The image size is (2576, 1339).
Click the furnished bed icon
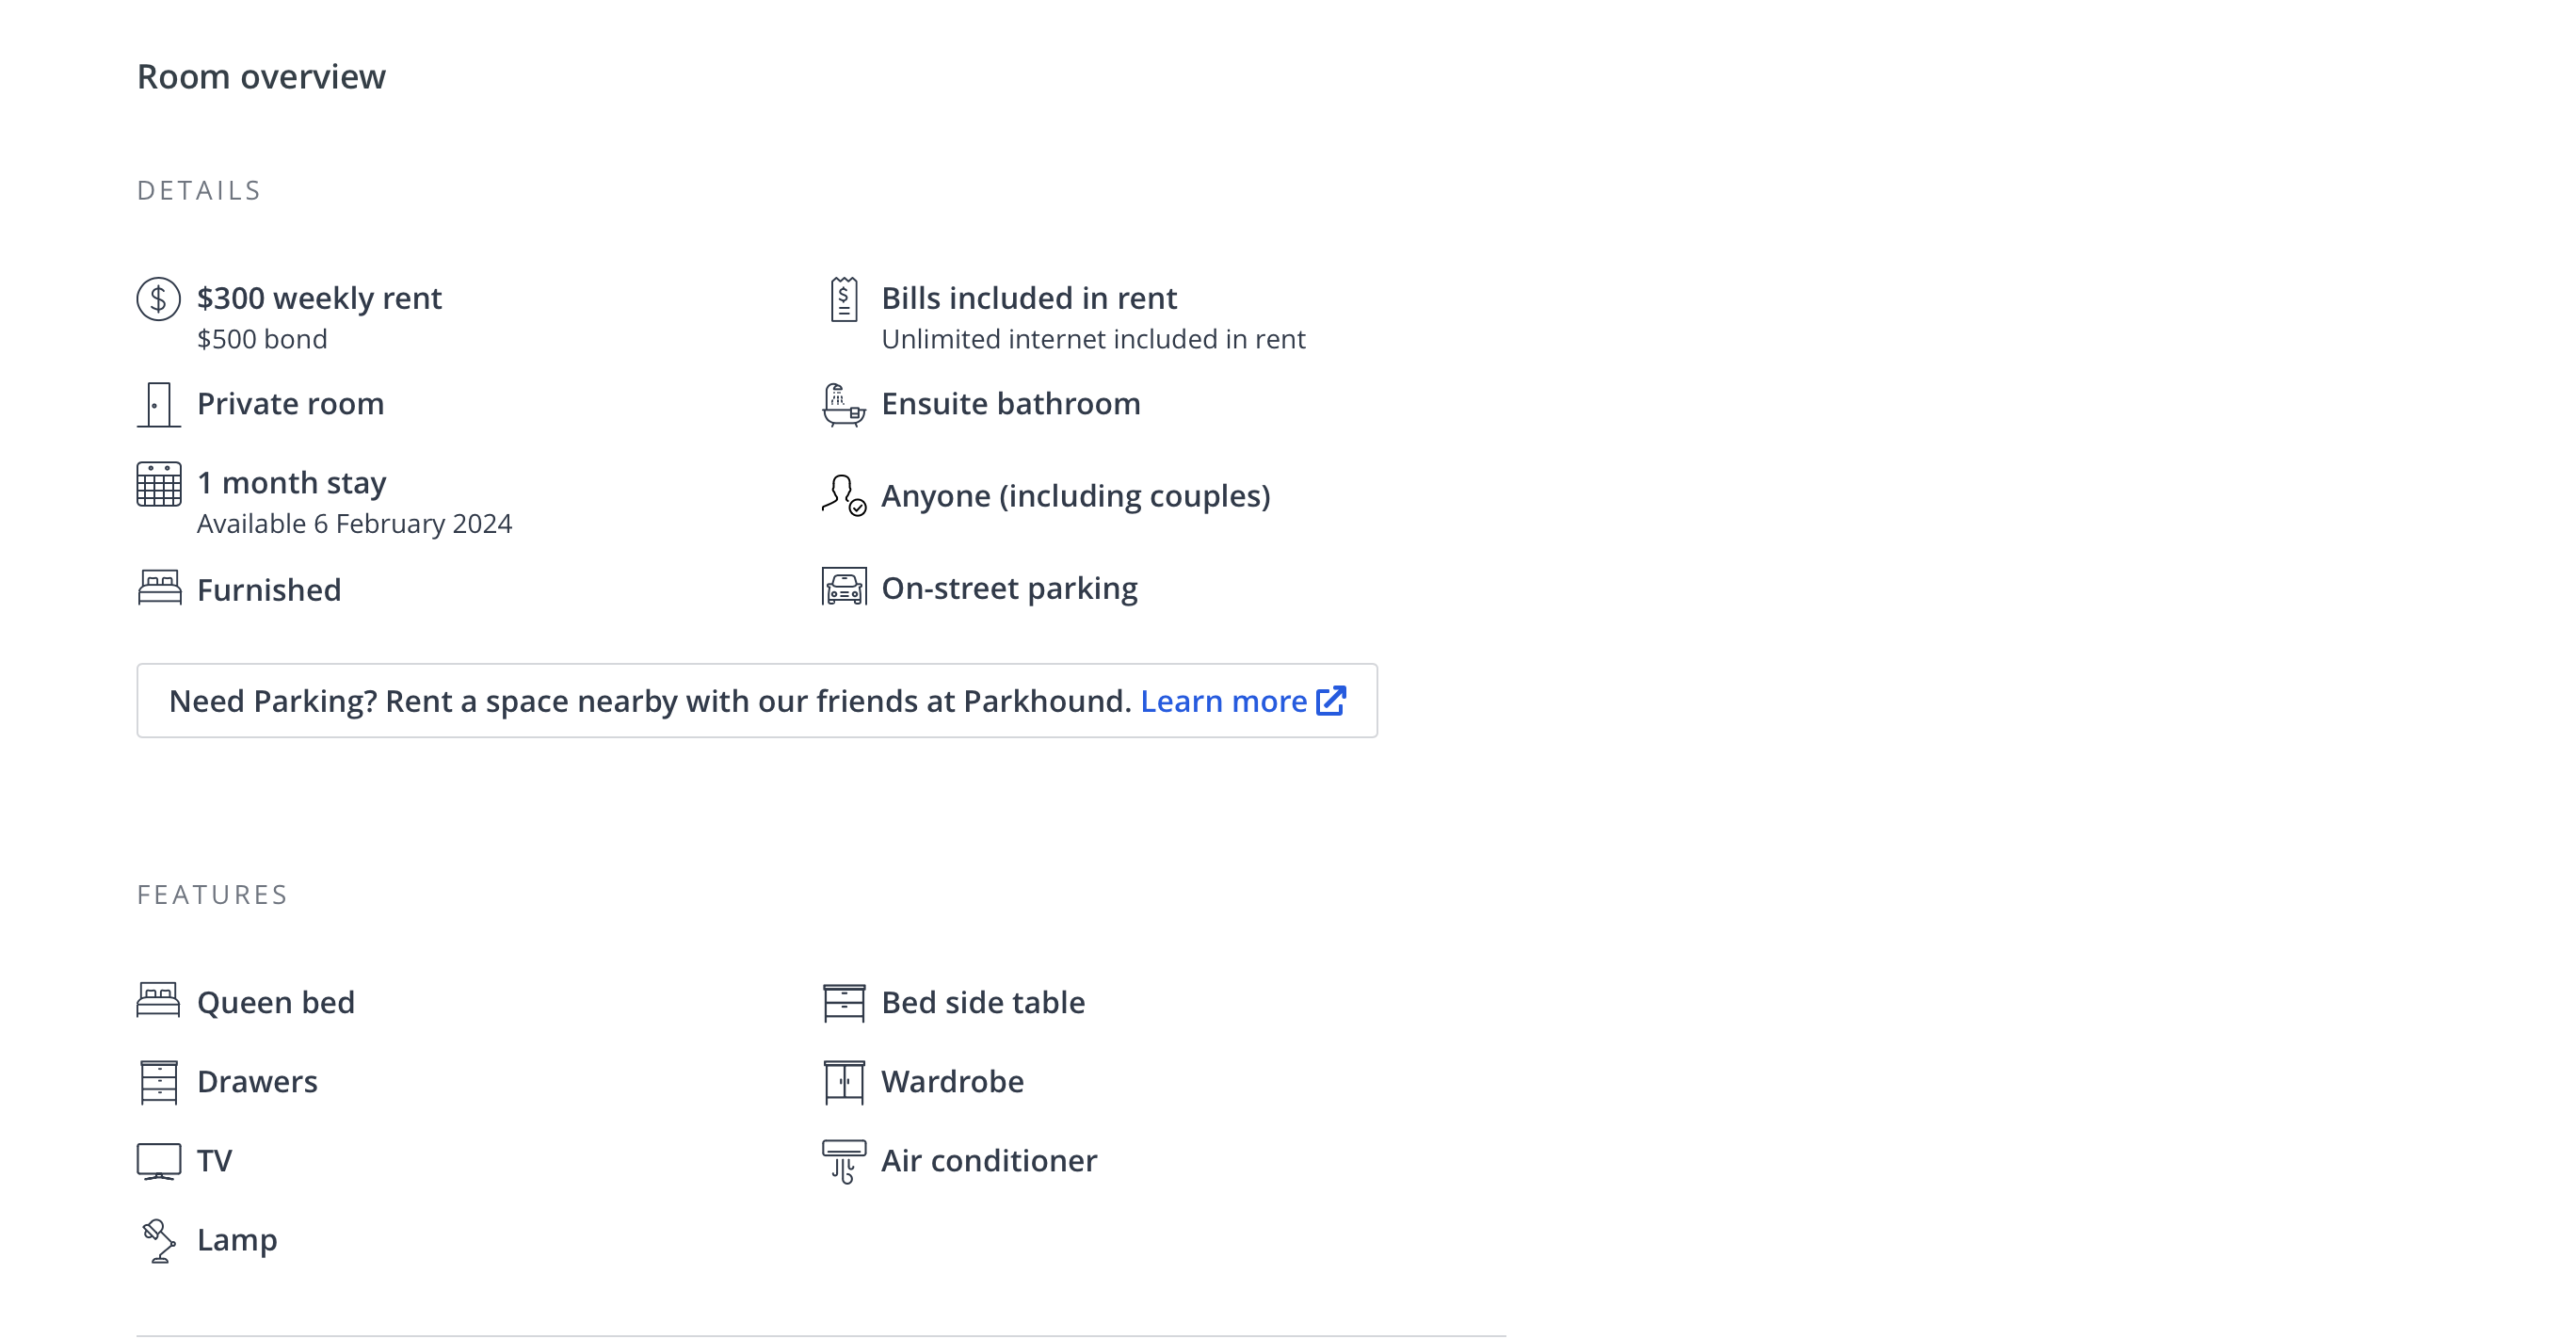(x=159, y=588)
